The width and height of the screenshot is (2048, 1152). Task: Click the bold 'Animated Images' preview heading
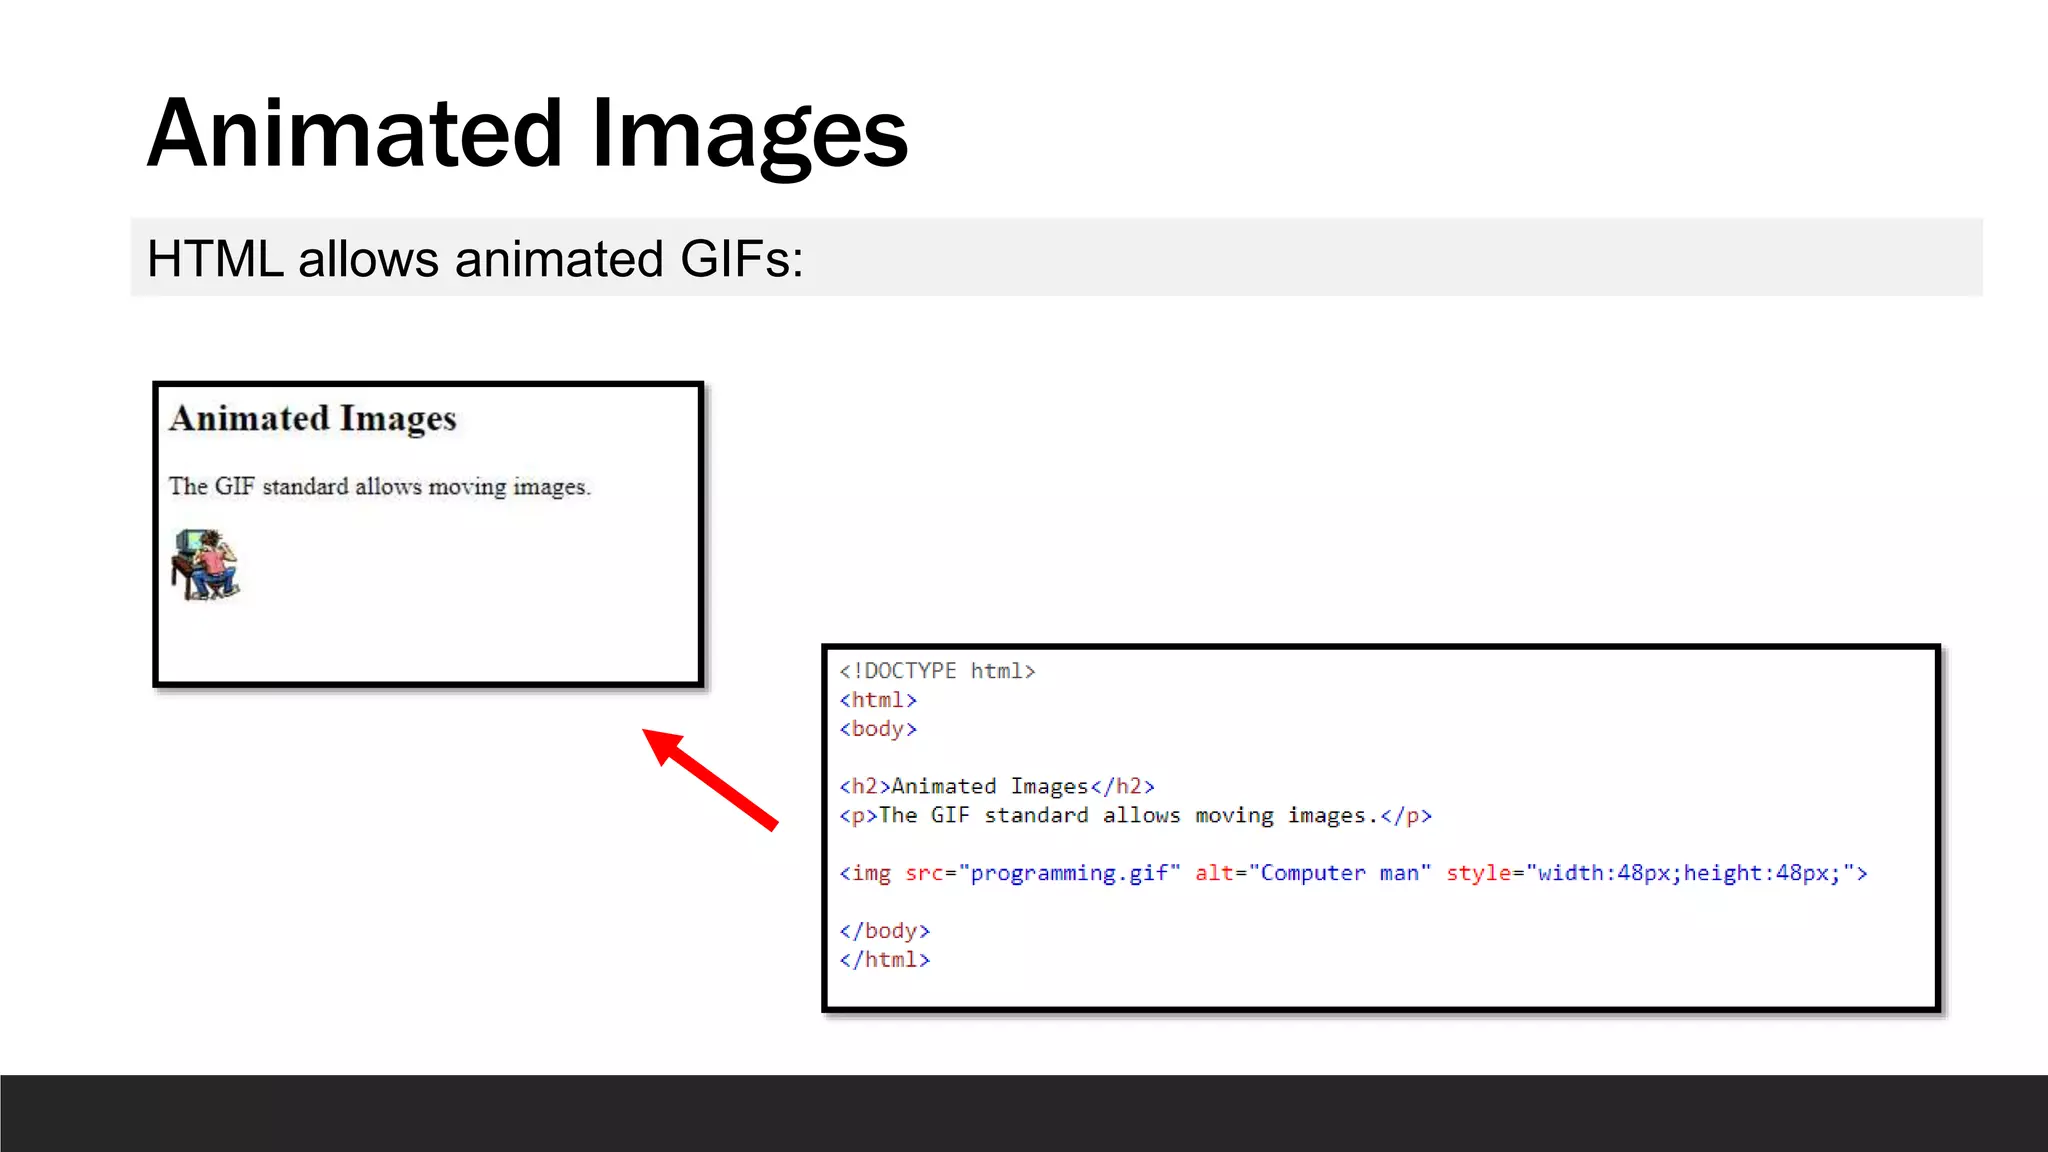tap(313, 418)
